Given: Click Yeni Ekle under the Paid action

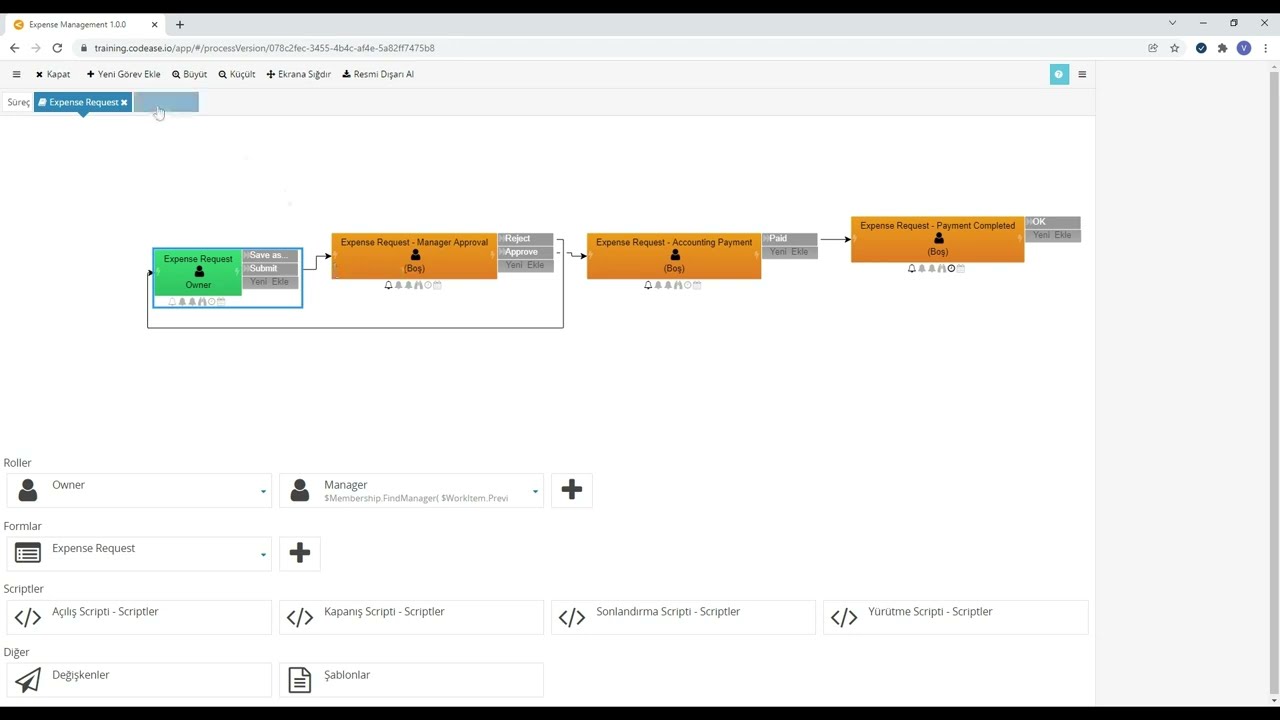Looking at the screenshot, I should (x=790, y=252).
